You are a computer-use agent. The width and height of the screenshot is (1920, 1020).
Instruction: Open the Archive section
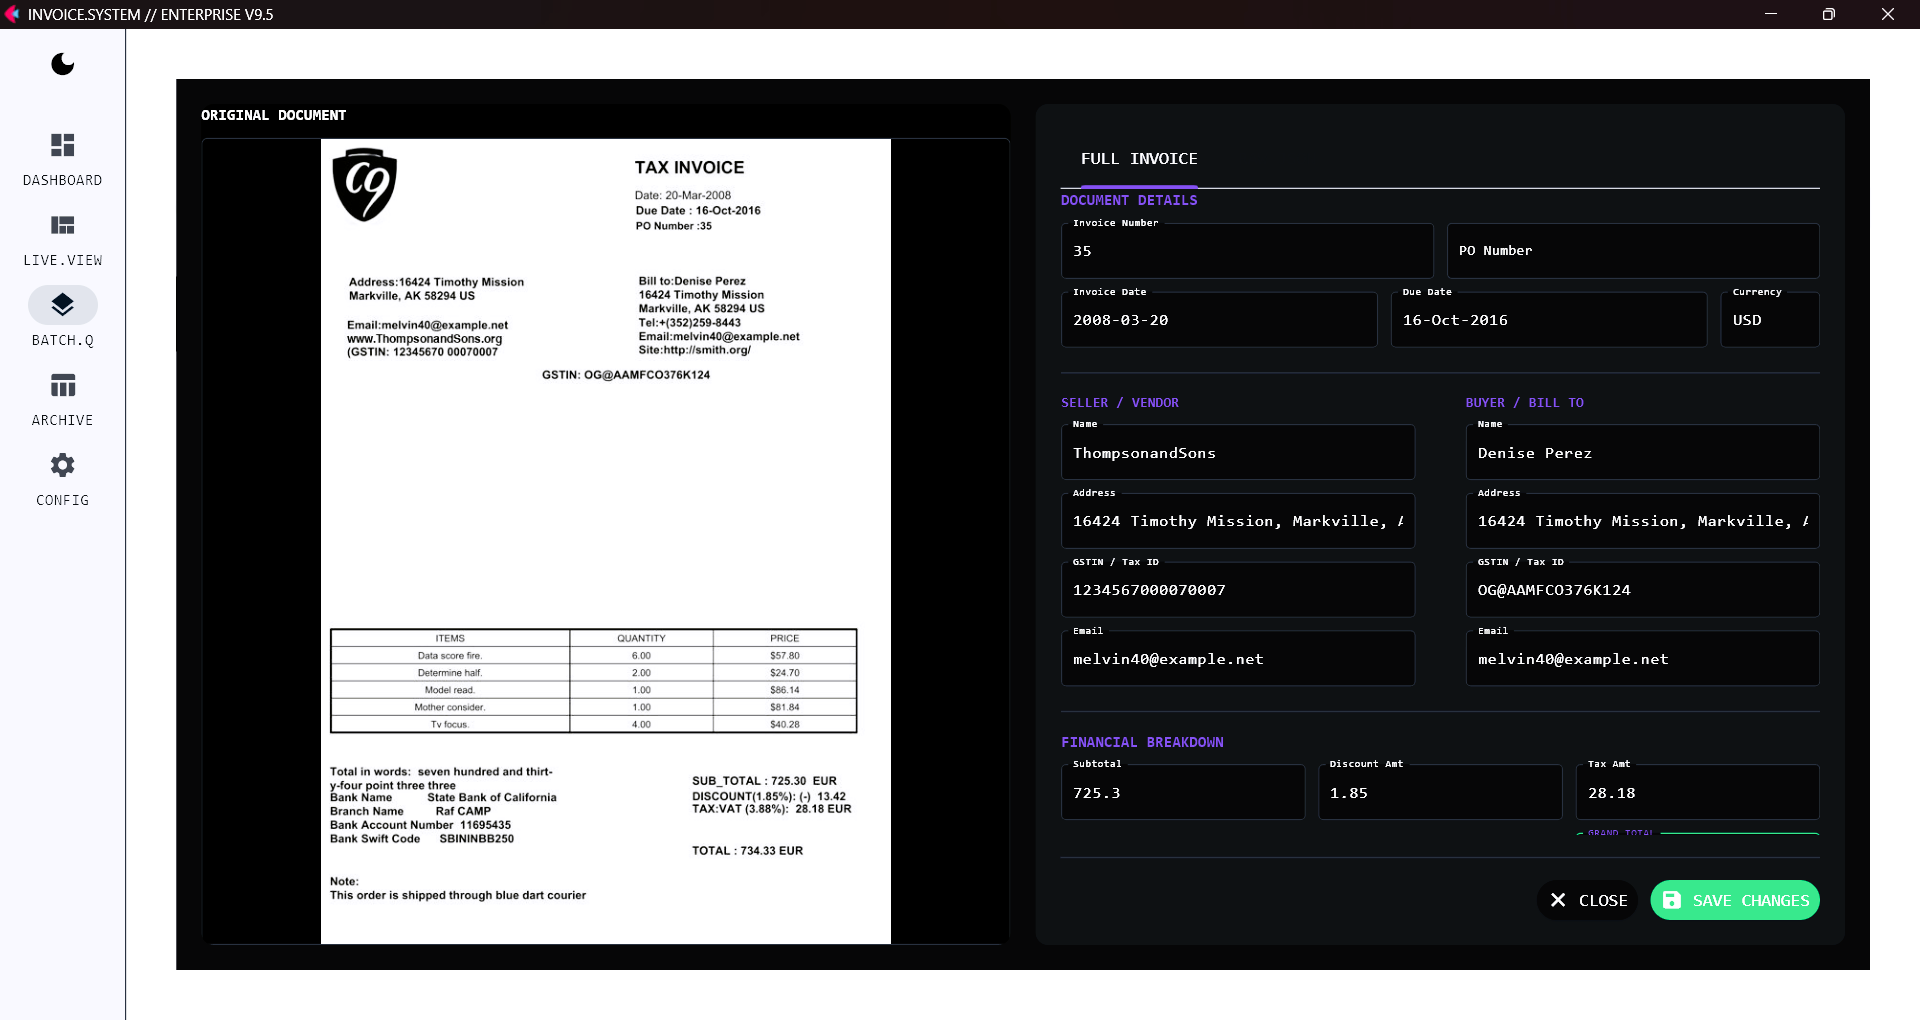pos(62,386)
